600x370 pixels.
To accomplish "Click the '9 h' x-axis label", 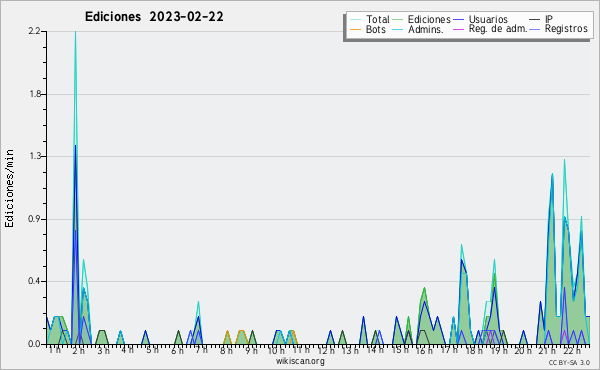I will click(x=251, y=350).
